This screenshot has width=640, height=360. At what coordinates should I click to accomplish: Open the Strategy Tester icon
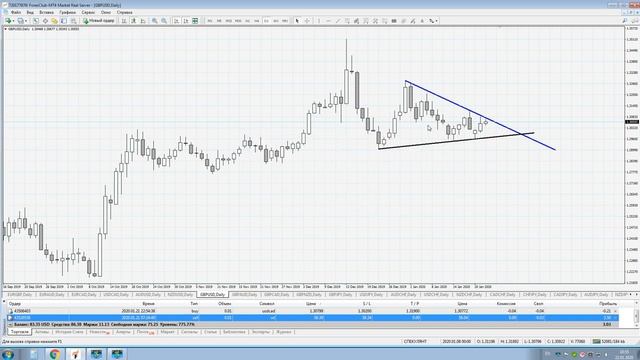tap(73, 21)
